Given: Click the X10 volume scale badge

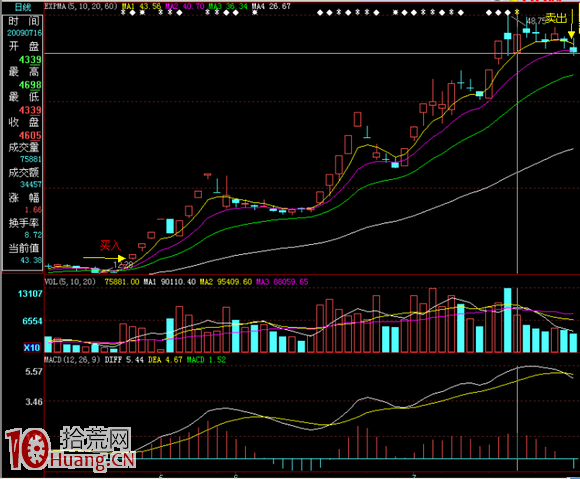Looking at the screenshot, I should (x=32, y=347).
